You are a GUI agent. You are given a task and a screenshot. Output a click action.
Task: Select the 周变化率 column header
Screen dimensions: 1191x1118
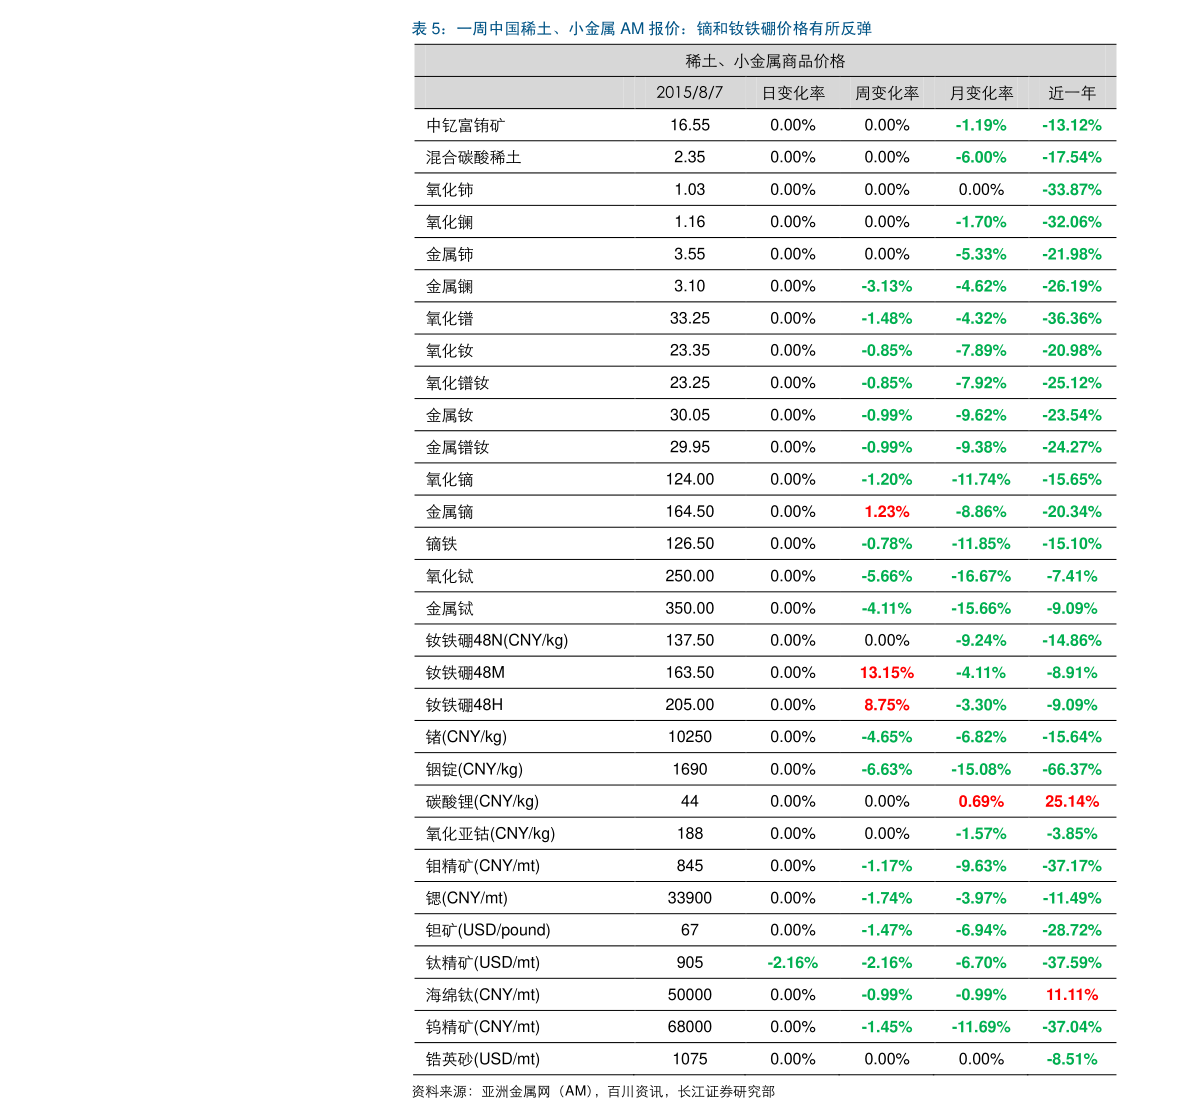pos(886,93)
